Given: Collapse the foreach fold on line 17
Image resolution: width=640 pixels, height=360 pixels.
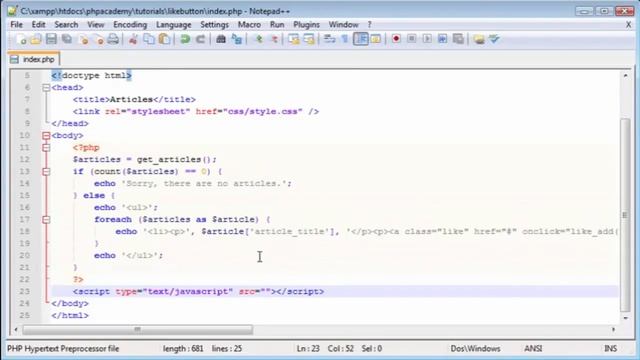Looking at the screenshot, I should pyautogui.click(x=46, y=220).
